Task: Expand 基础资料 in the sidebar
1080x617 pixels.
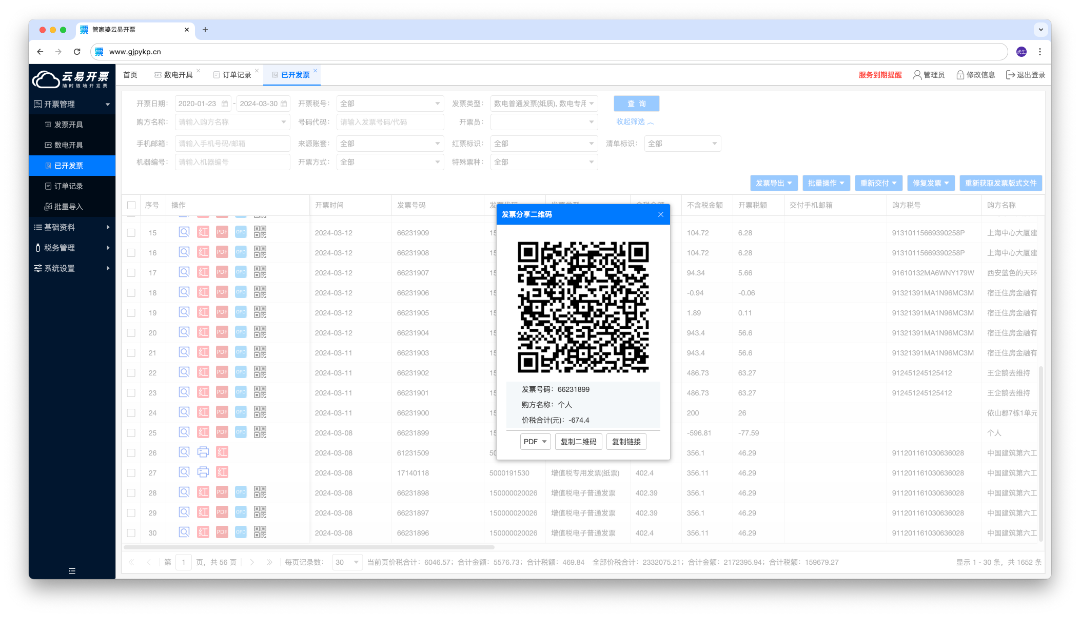Action: 72,227
